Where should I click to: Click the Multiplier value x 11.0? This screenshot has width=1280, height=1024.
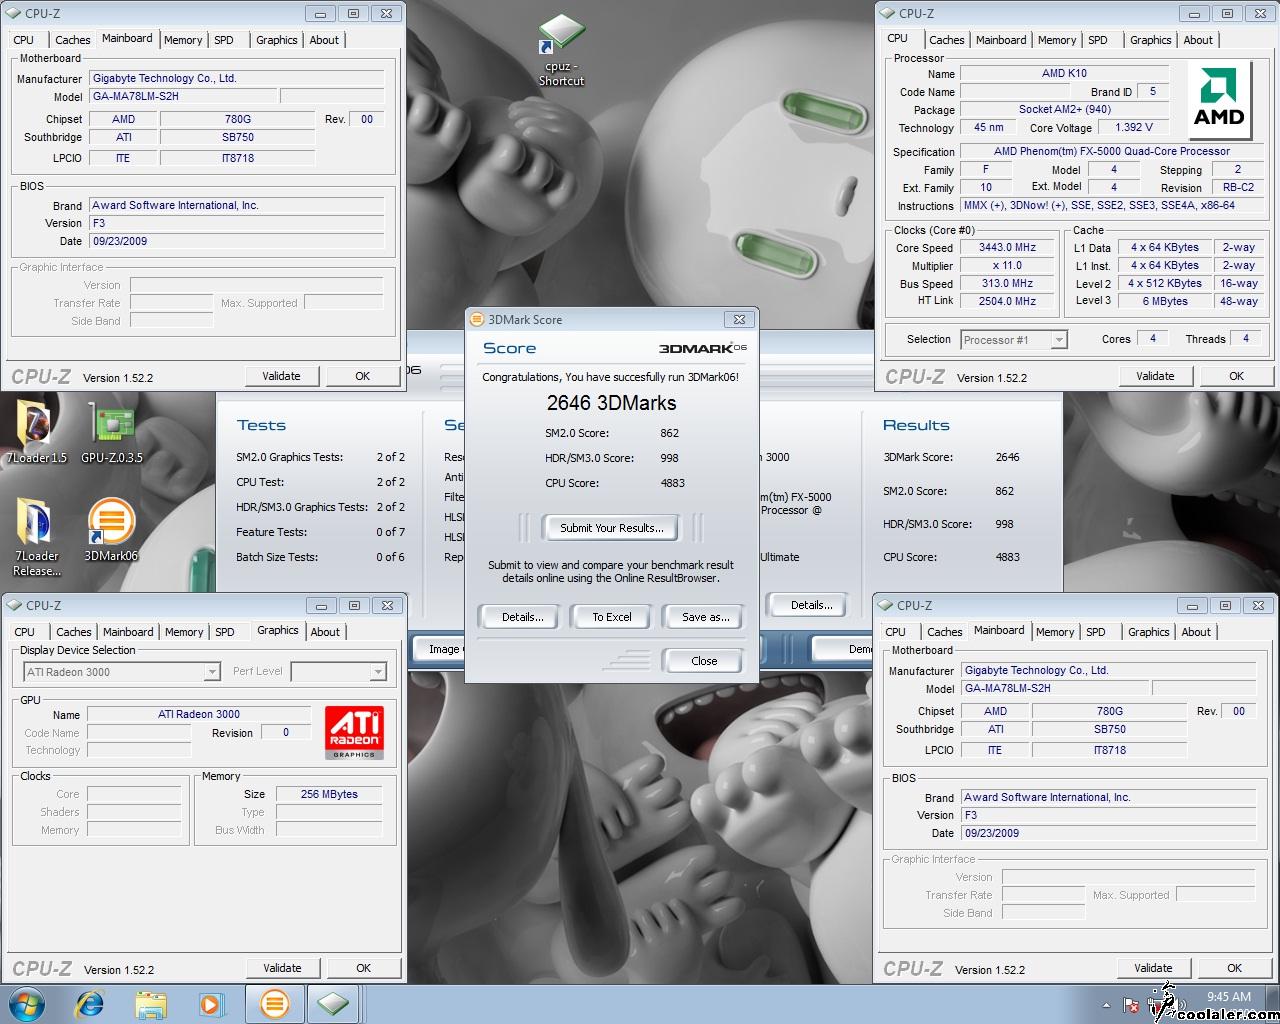[1008, 265]
